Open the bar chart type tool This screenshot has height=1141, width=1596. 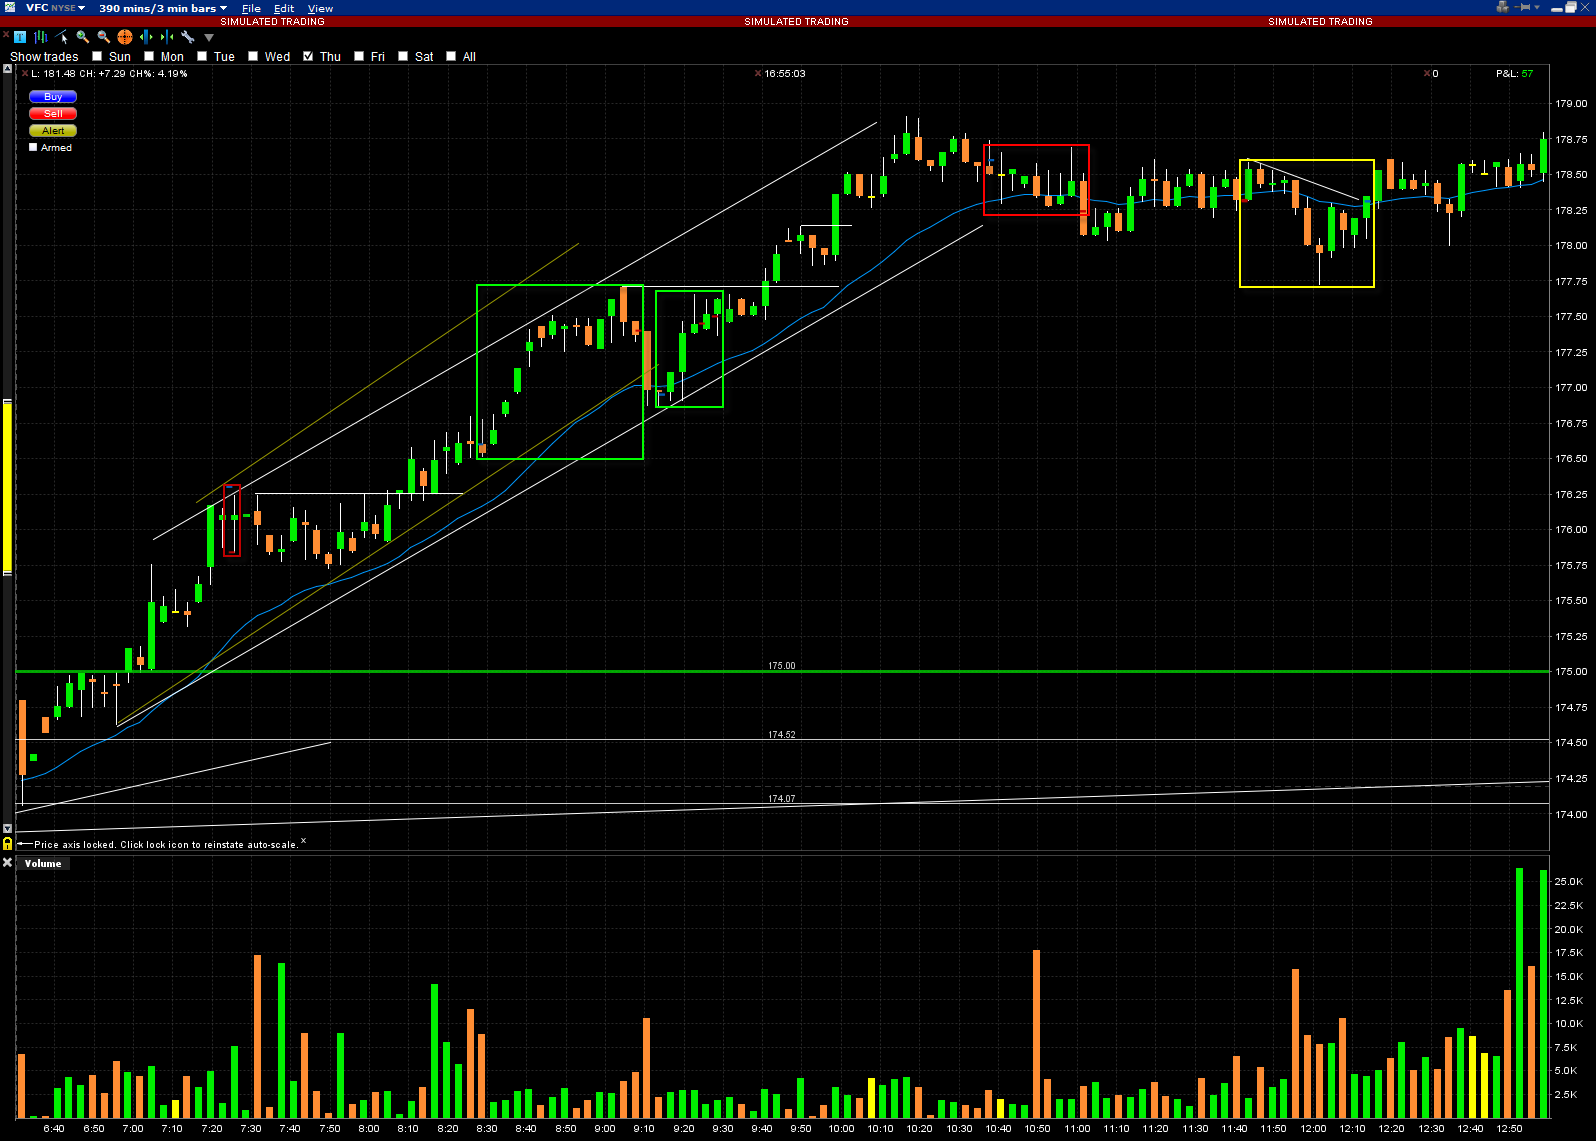pyautogui.click(x=41, y=37)
